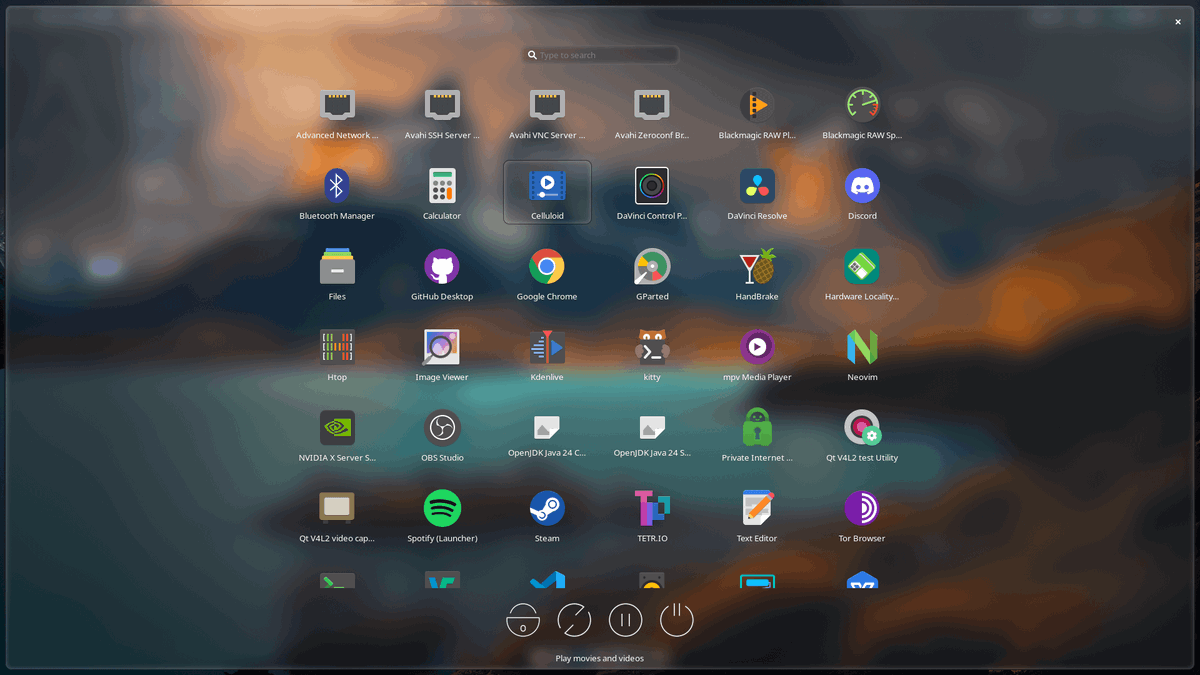This screenshot has height=675, width=1200.
Task: Launch Steam
Action: [547, 516]
